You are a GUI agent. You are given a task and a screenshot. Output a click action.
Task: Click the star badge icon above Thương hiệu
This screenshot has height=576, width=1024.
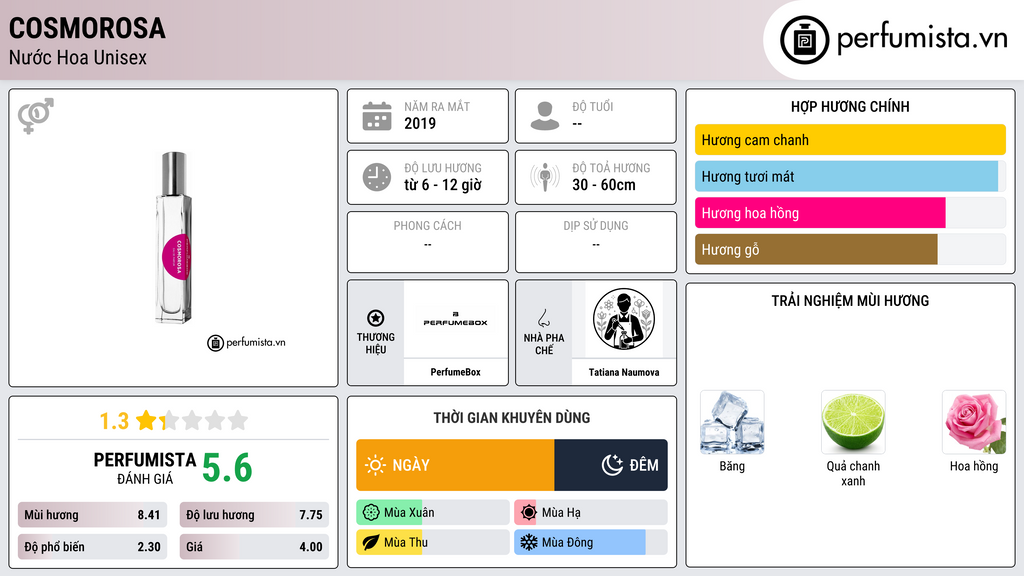pyautogui.click(x=376, y=318)
